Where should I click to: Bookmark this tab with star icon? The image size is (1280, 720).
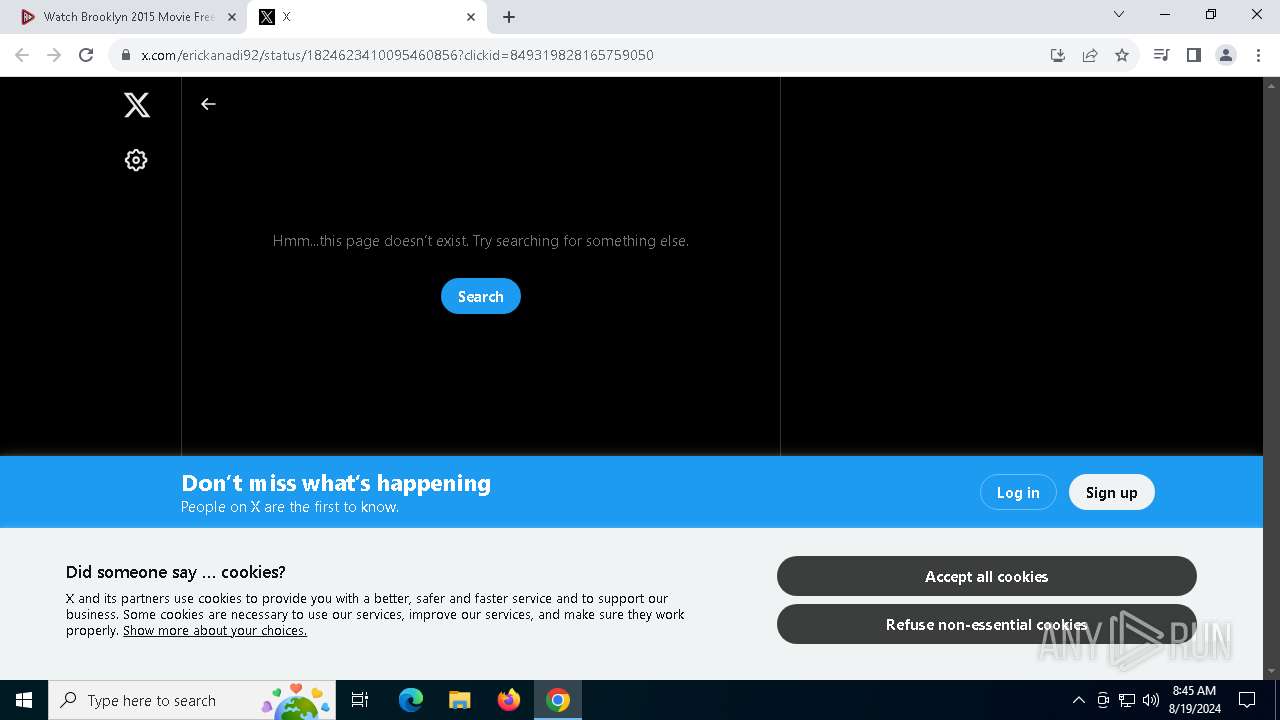pos(1122,55)
